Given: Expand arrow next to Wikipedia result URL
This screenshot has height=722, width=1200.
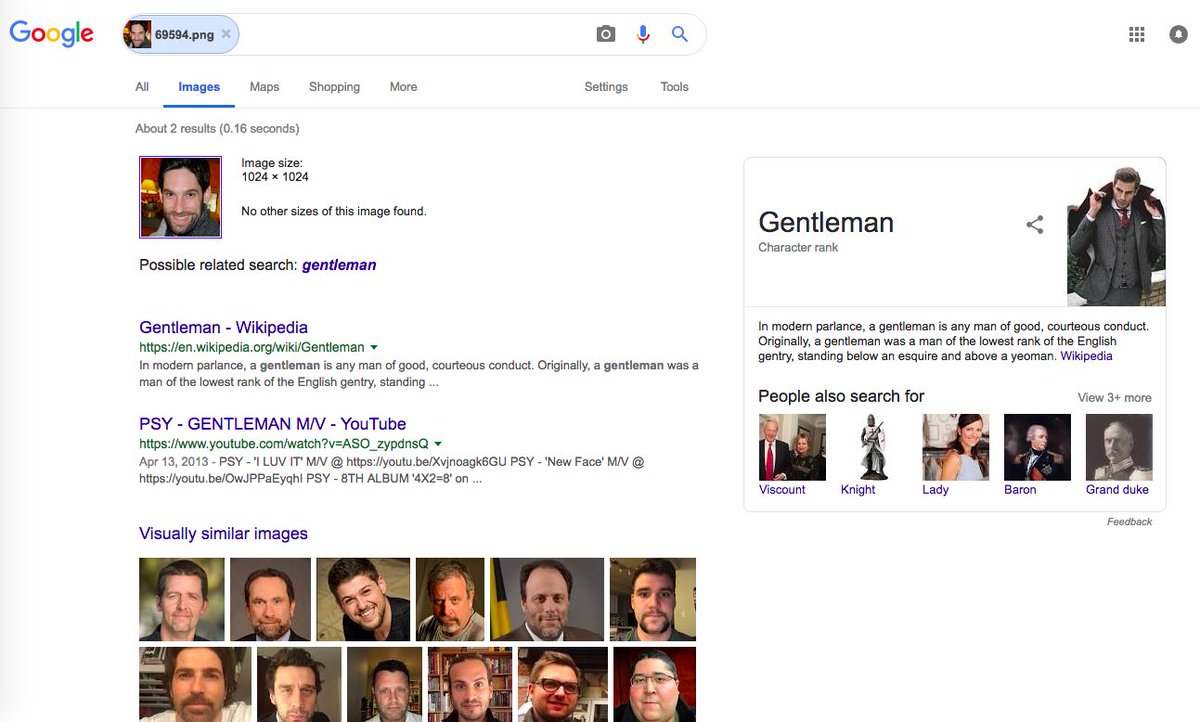Looking at the screenshot, I should tap(374, 348).
